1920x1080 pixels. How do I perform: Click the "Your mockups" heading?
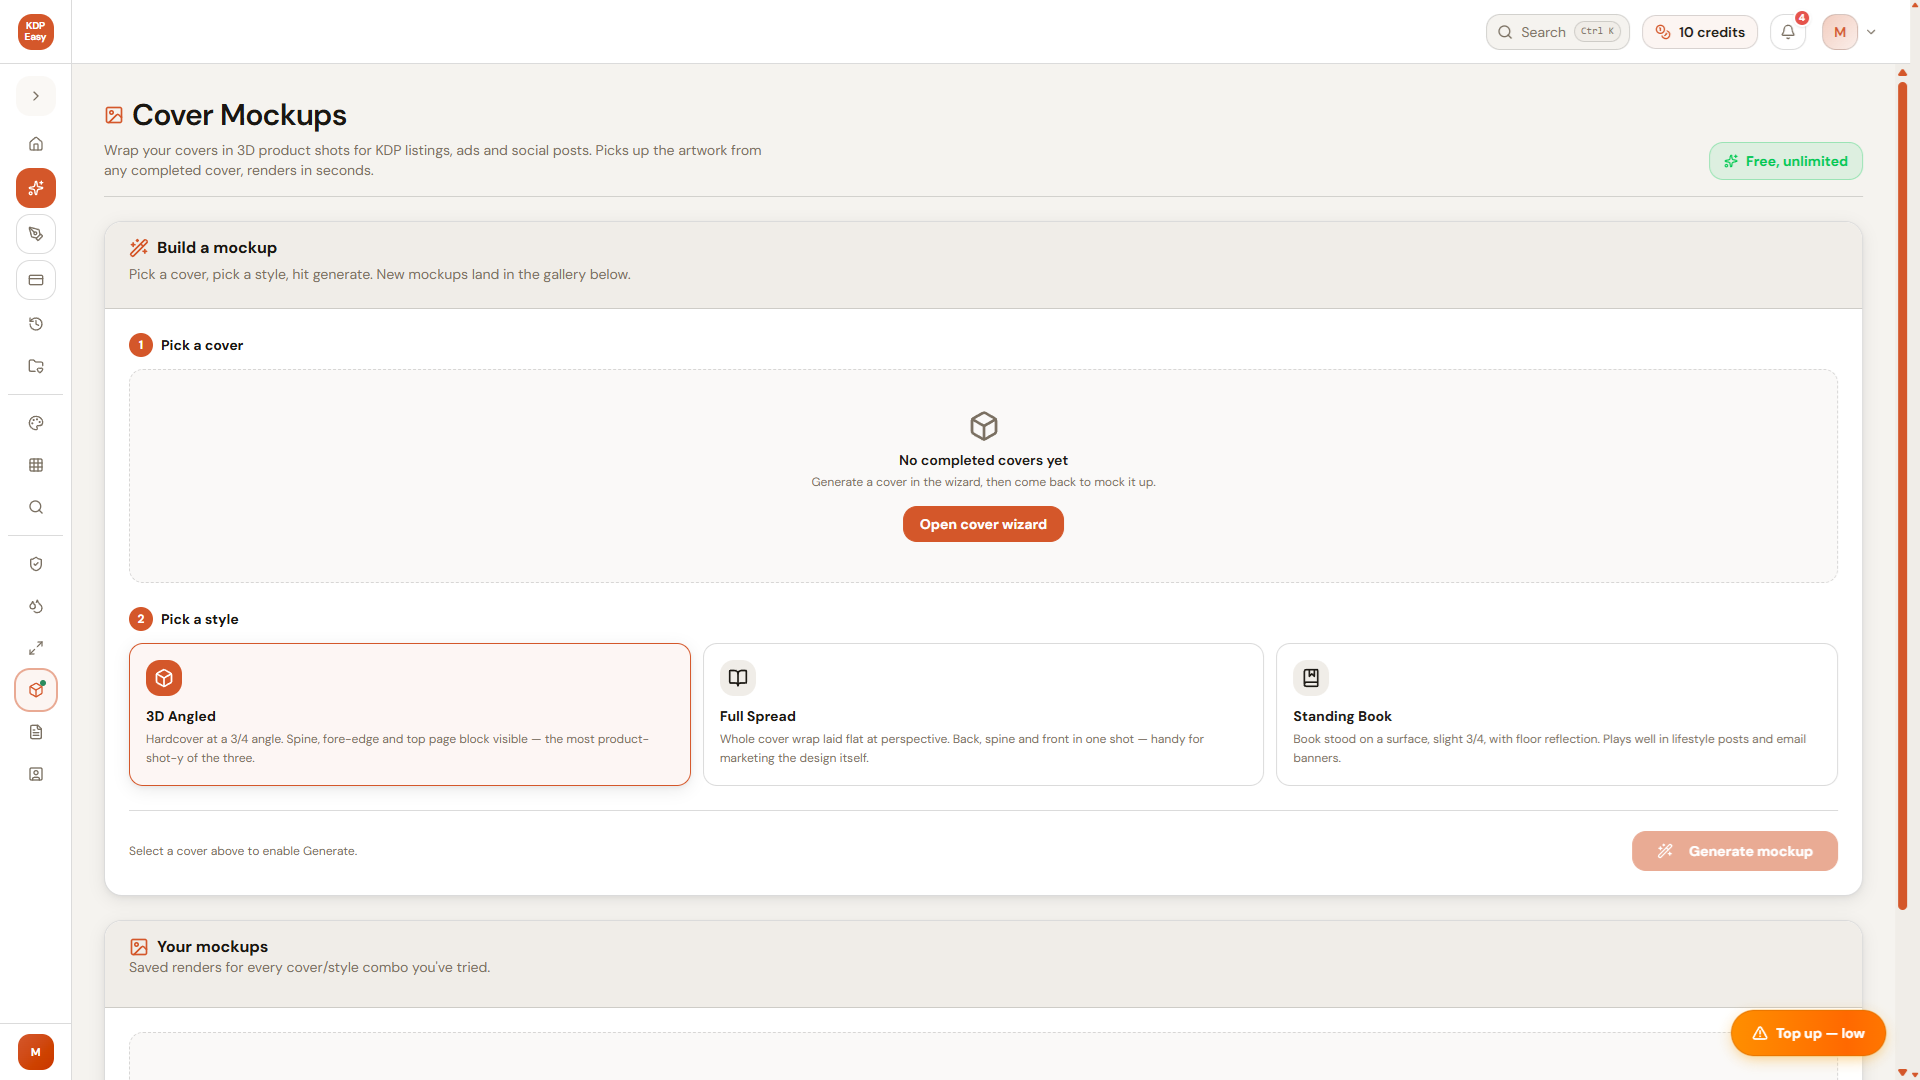click(x=213, y=947)
